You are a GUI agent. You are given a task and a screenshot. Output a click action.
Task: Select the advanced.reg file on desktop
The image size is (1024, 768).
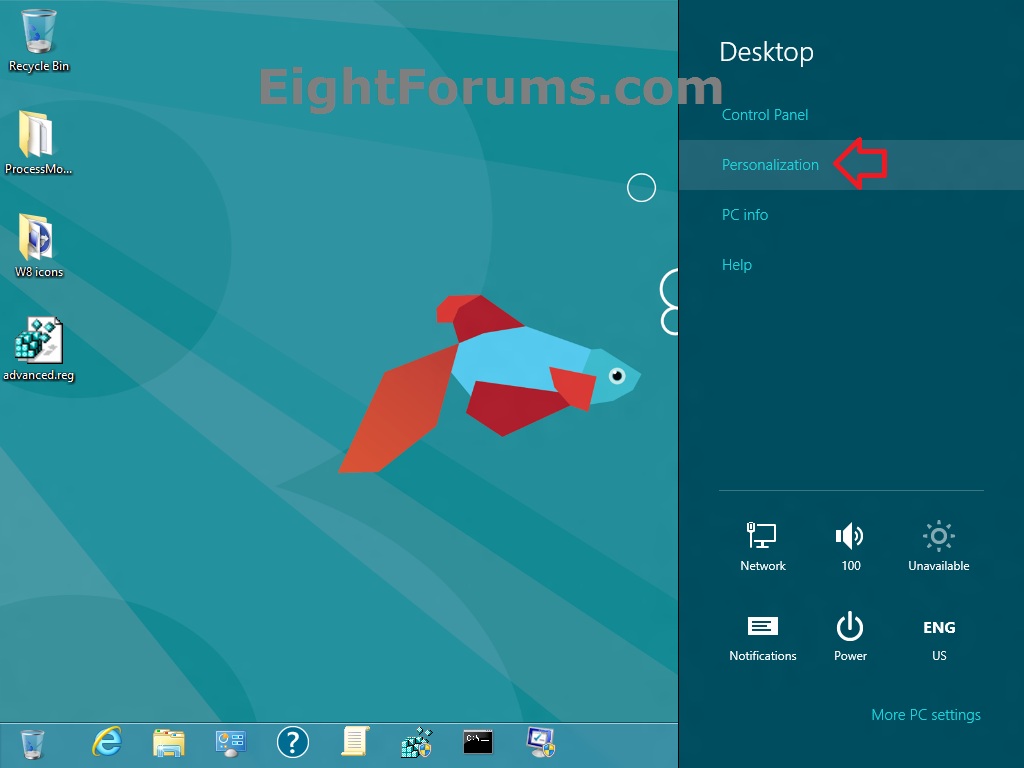[39, 349]
